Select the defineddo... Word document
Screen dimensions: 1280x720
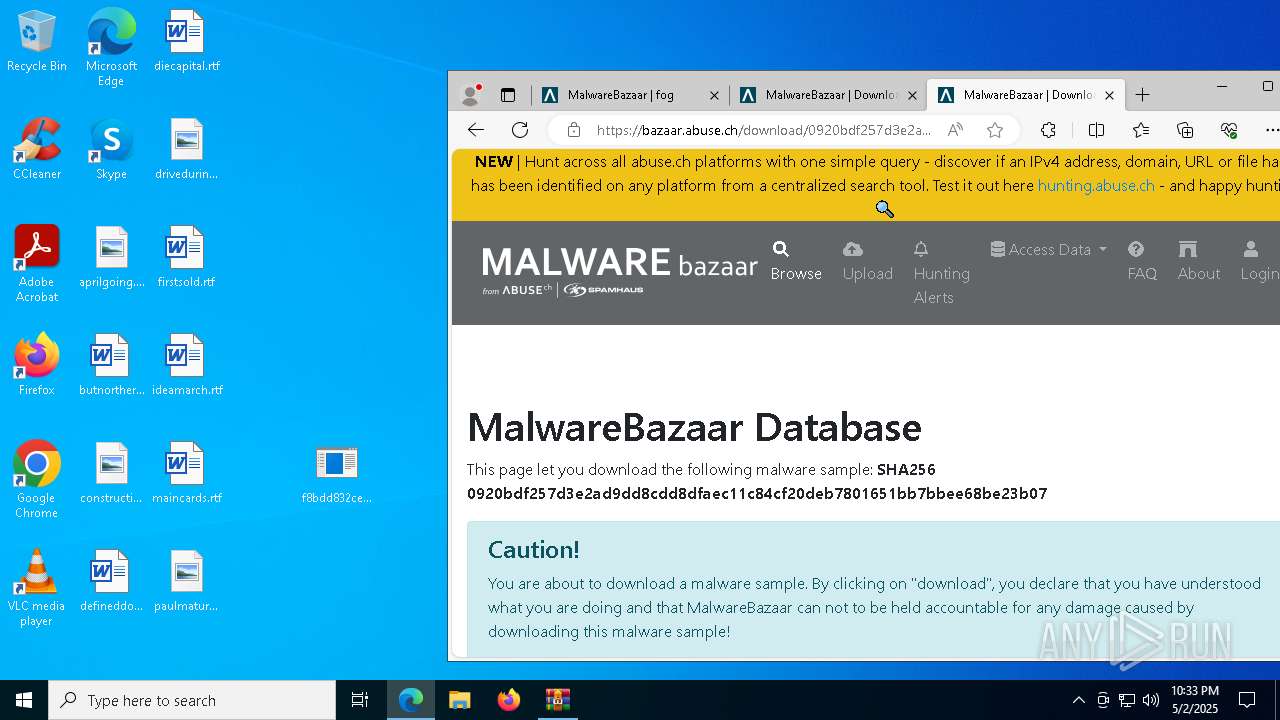click(111, 582)
